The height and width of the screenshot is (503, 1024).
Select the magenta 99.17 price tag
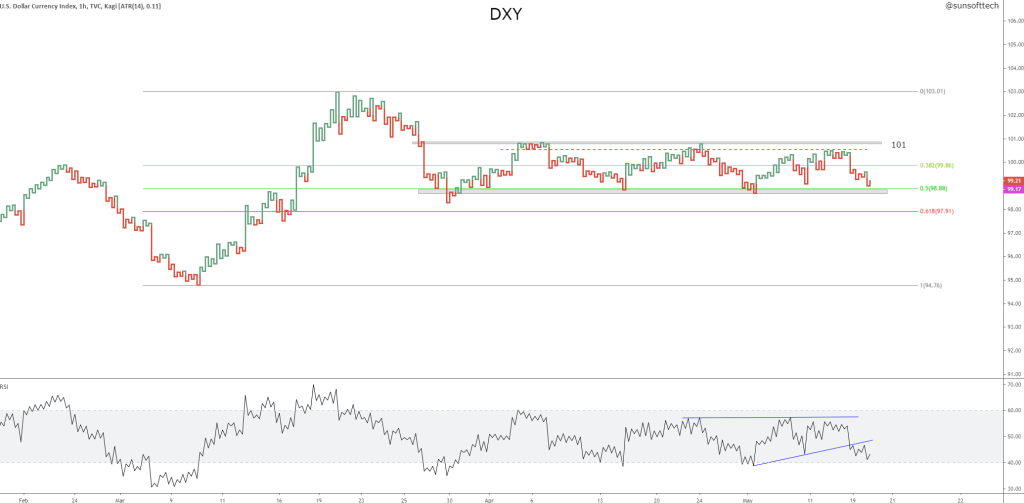(1013, 189)
